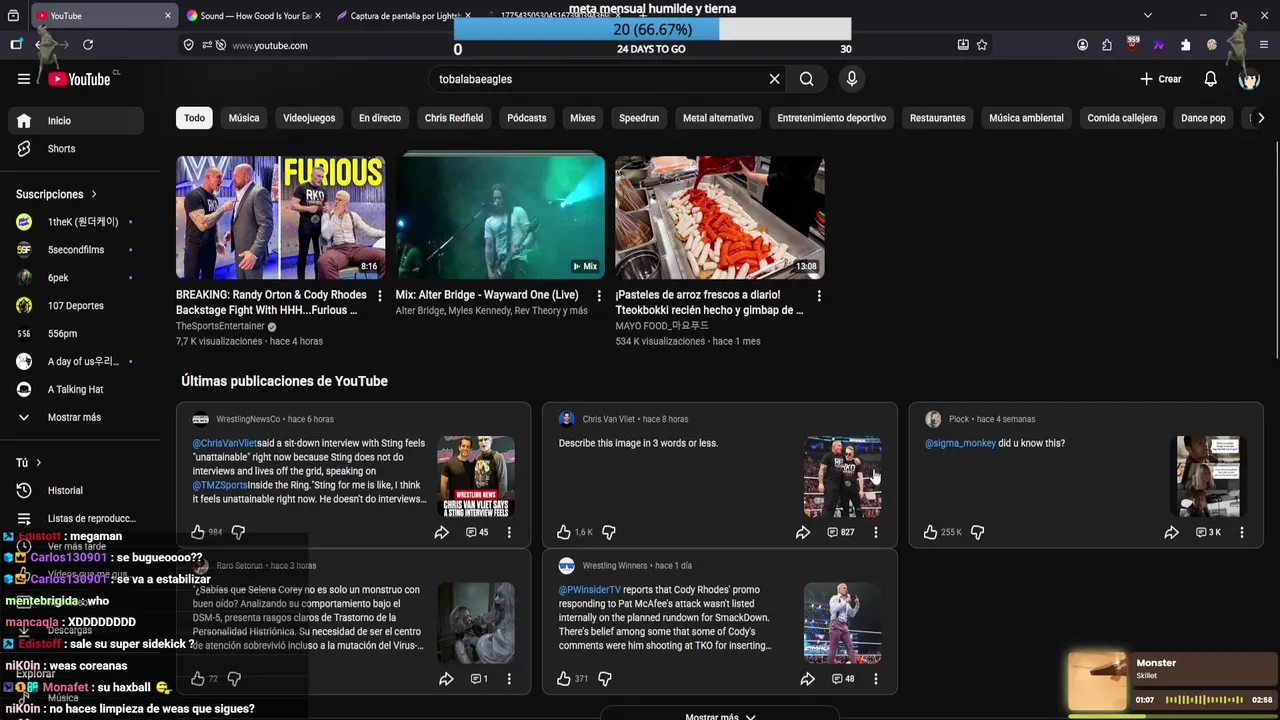The image size is (1280, 720).
Task: Select the Speedrun filter chip
Action: 639,118
